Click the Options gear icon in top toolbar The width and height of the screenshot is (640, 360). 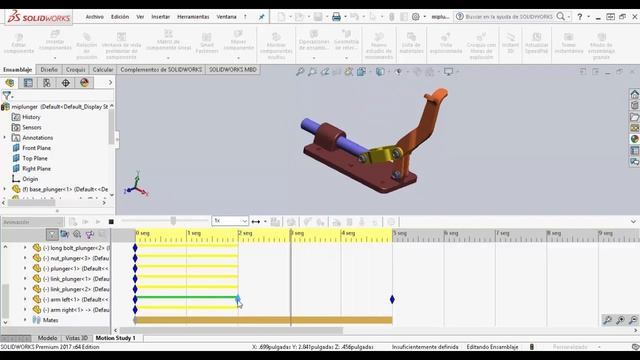point(416,17)
